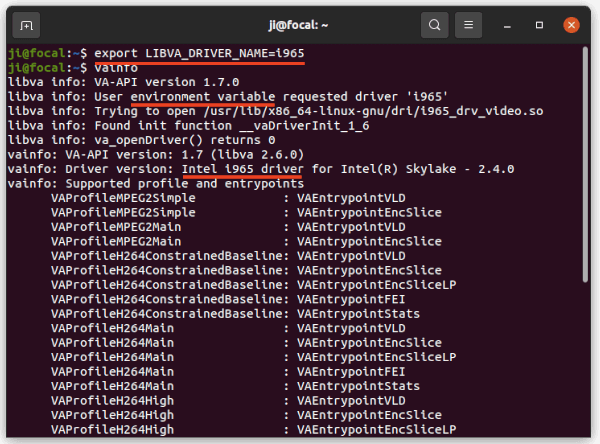
Task: Click the export LIBVA_DRIVER_NAME=i965 command
Action: (x=199, y=53)
